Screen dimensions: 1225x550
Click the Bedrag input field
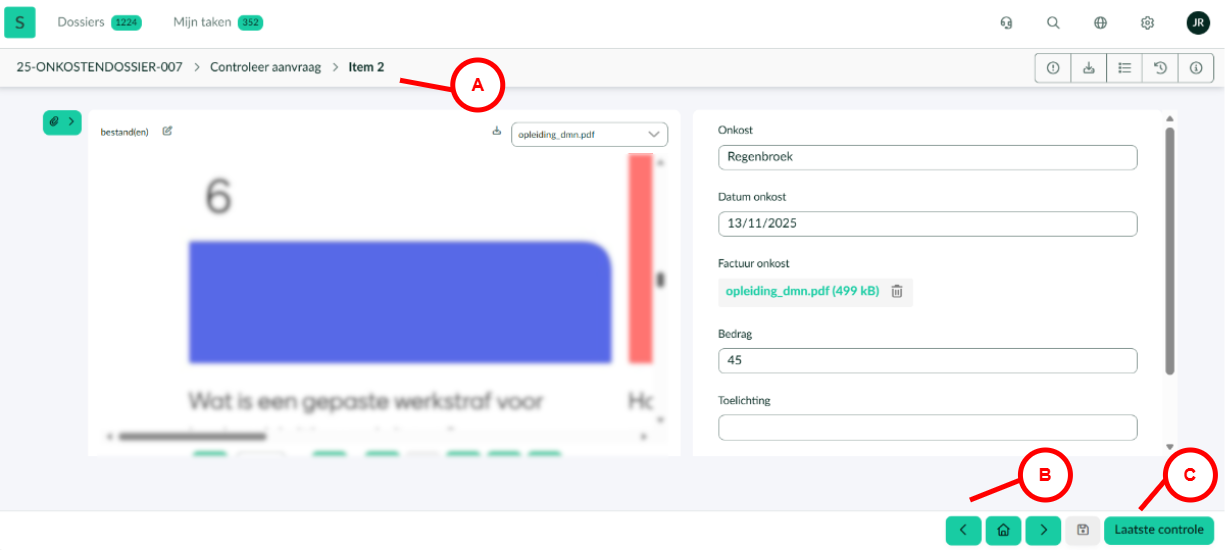click(927, 360)
